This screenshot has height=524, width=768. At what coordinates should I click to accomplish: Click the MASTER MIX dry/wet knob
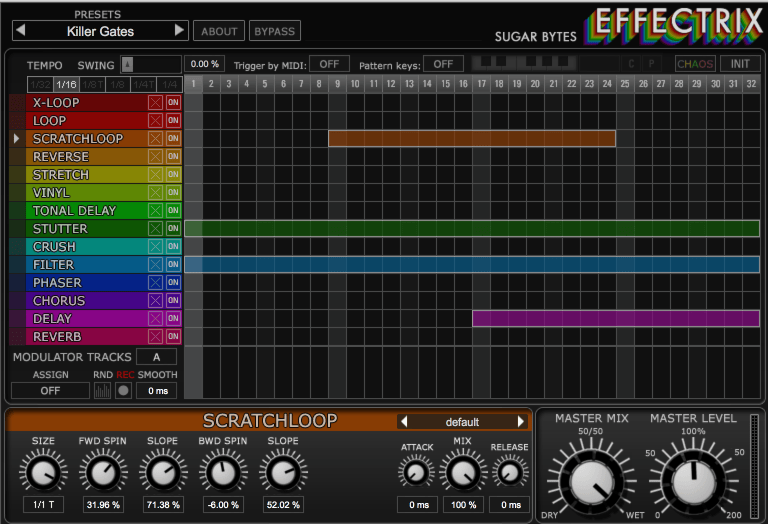(x=591, y=481)
